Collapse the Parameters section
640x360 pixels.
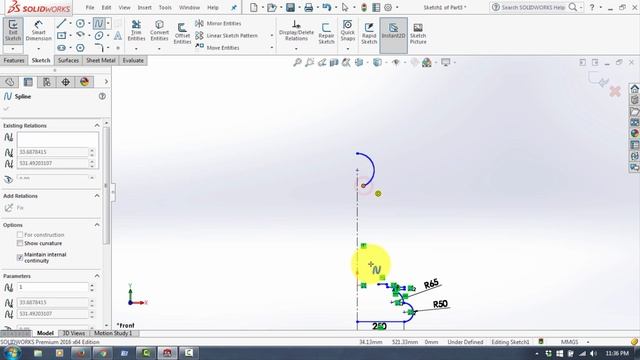pyautogui.click(x=97, y=276)
